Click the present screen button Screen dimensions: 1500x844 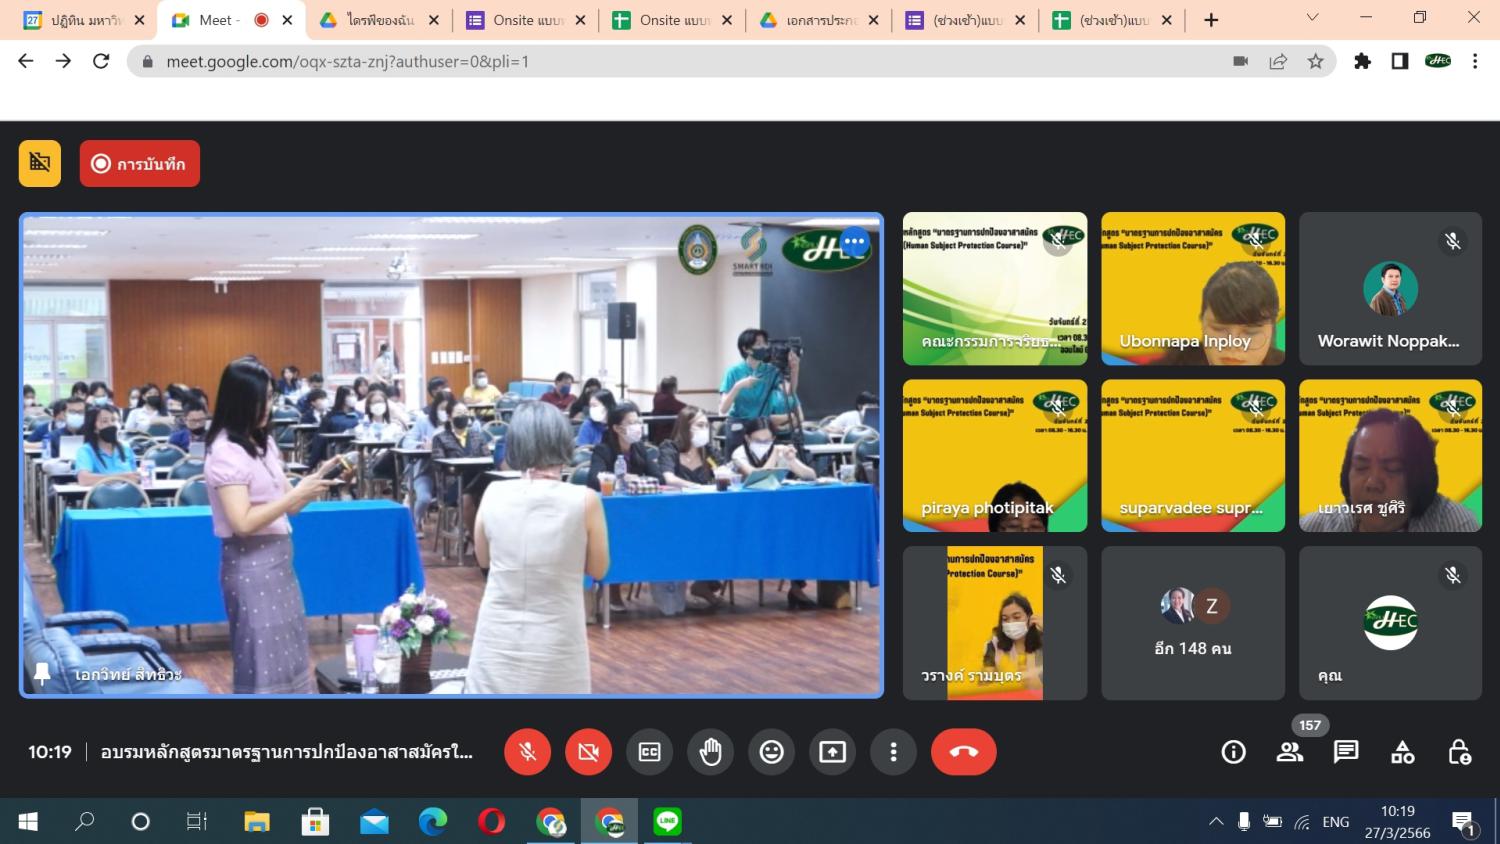(x=832, y=752)
